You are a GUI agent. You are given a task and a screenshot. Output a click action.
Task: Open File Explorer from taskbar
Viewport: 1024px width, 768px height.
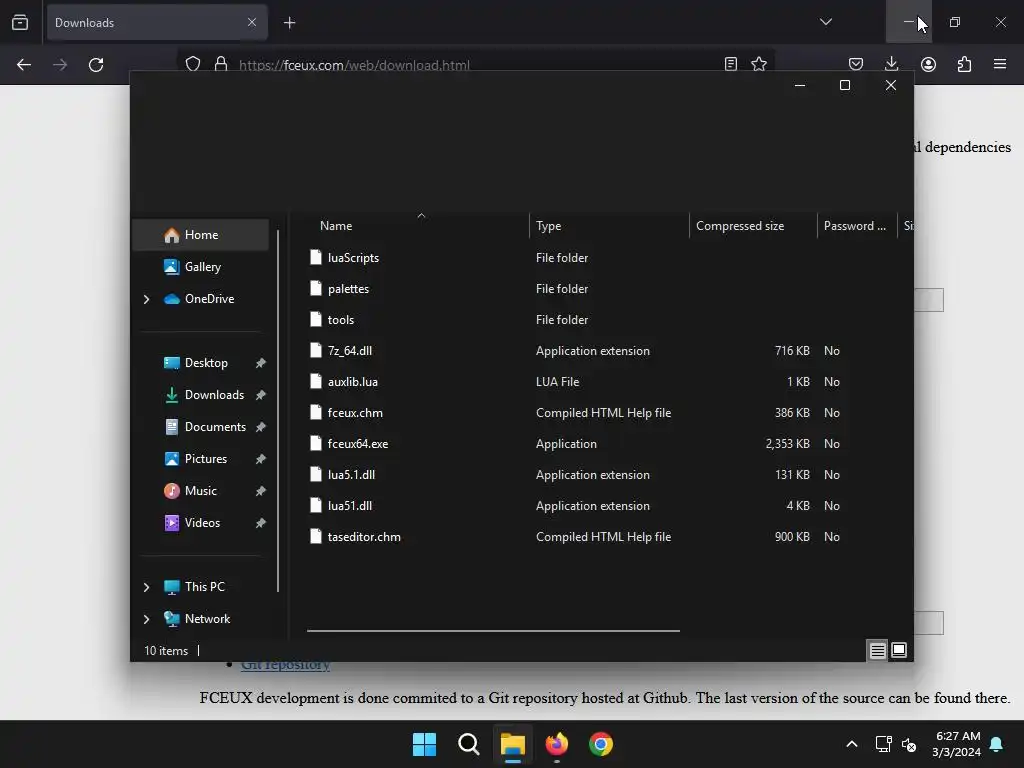click(x=513, y=744)
